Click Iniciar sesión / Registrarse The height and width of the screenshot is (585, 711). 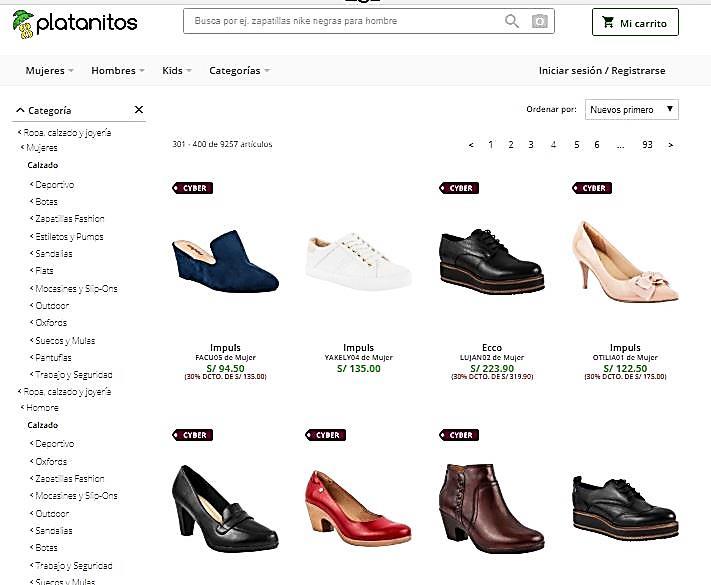click(602, 71)
